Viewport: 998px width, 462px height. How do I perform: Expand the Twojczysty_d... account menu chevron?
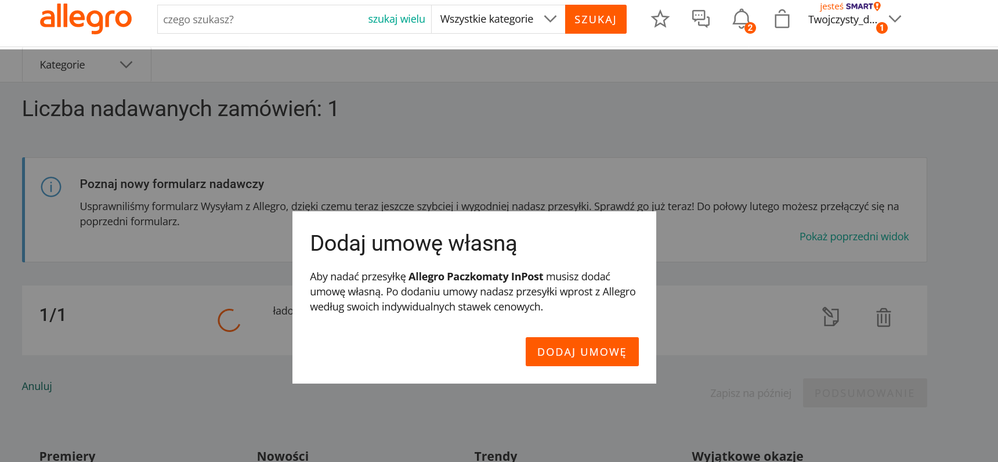tap(895, 19)
